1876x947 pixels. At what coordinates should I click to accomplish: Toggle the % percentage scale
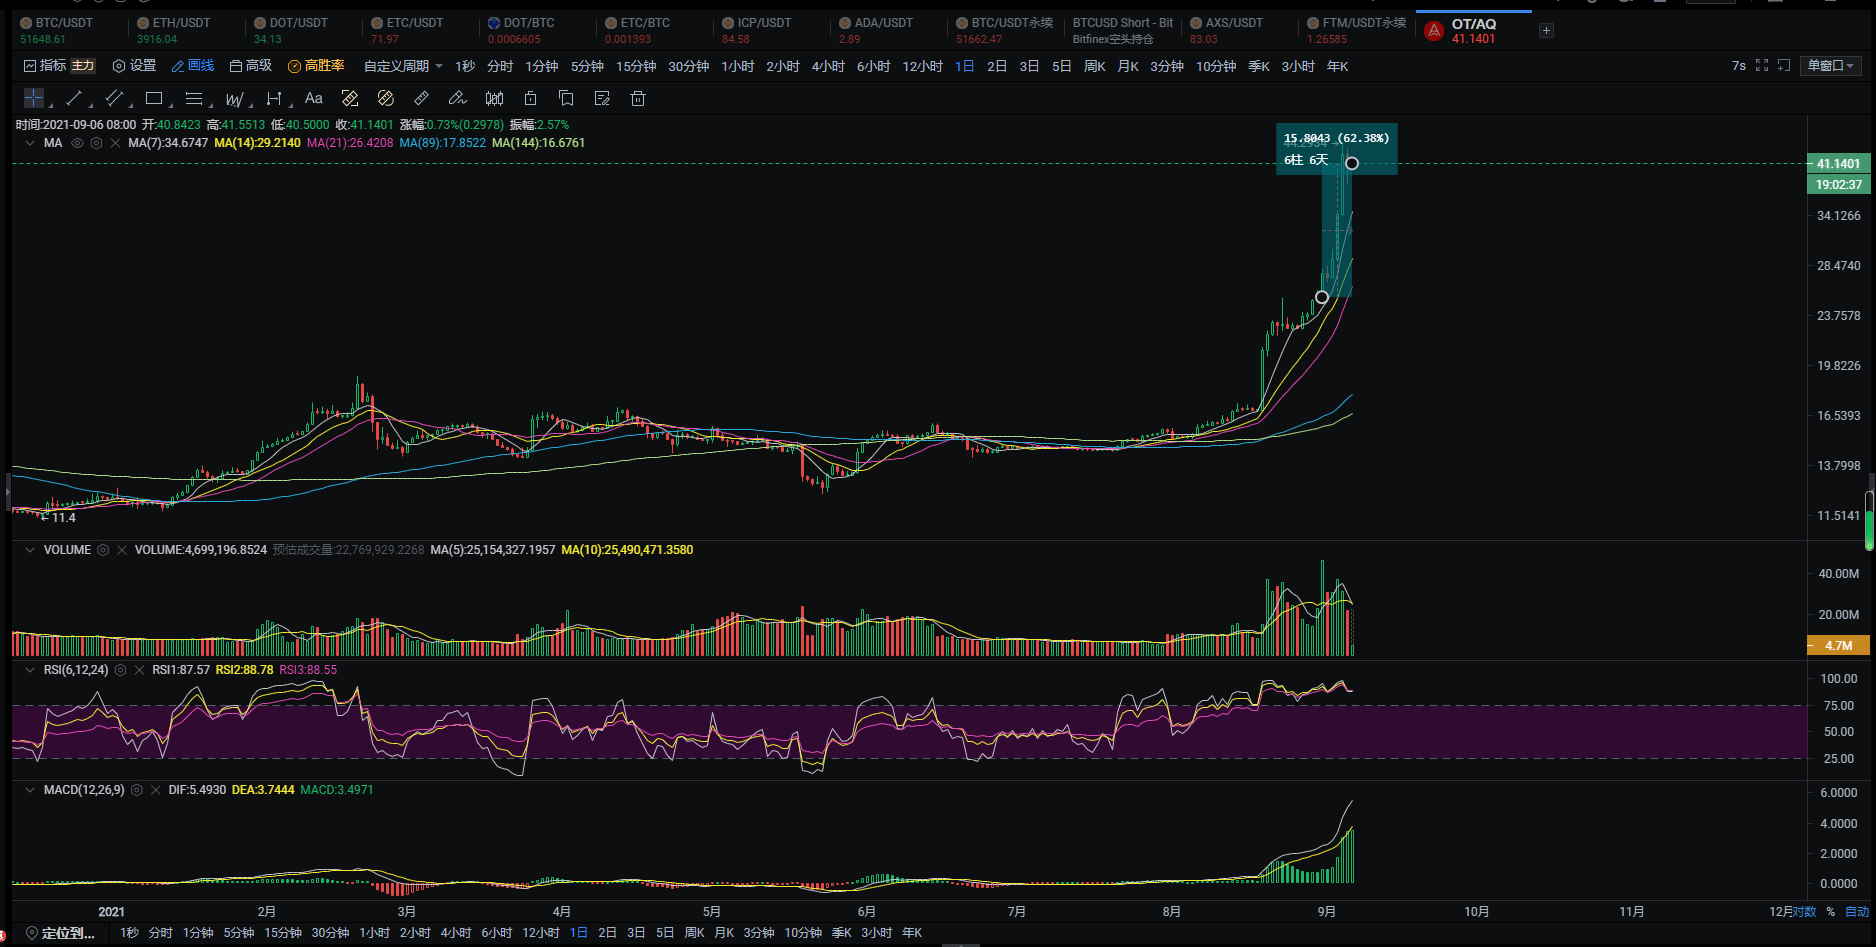pyautogui.click(x=1831, y=911)
